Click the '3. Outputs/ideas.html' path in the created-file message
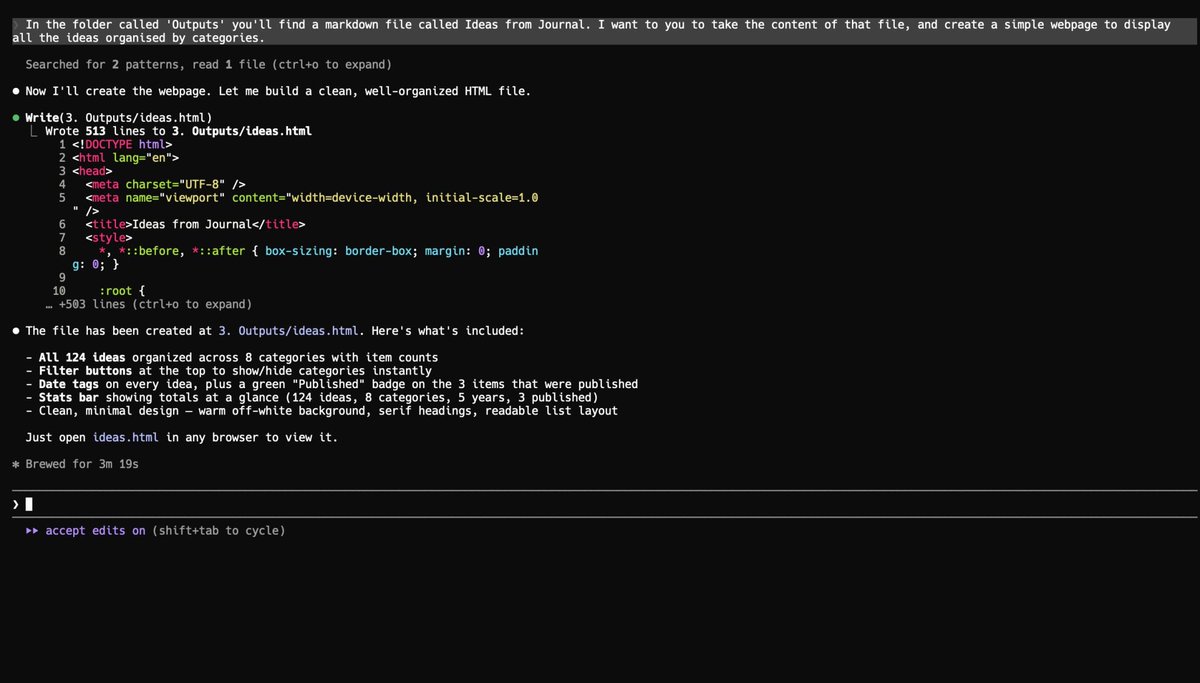Viewport: 1200px width, 683px height. pos(289,331)
